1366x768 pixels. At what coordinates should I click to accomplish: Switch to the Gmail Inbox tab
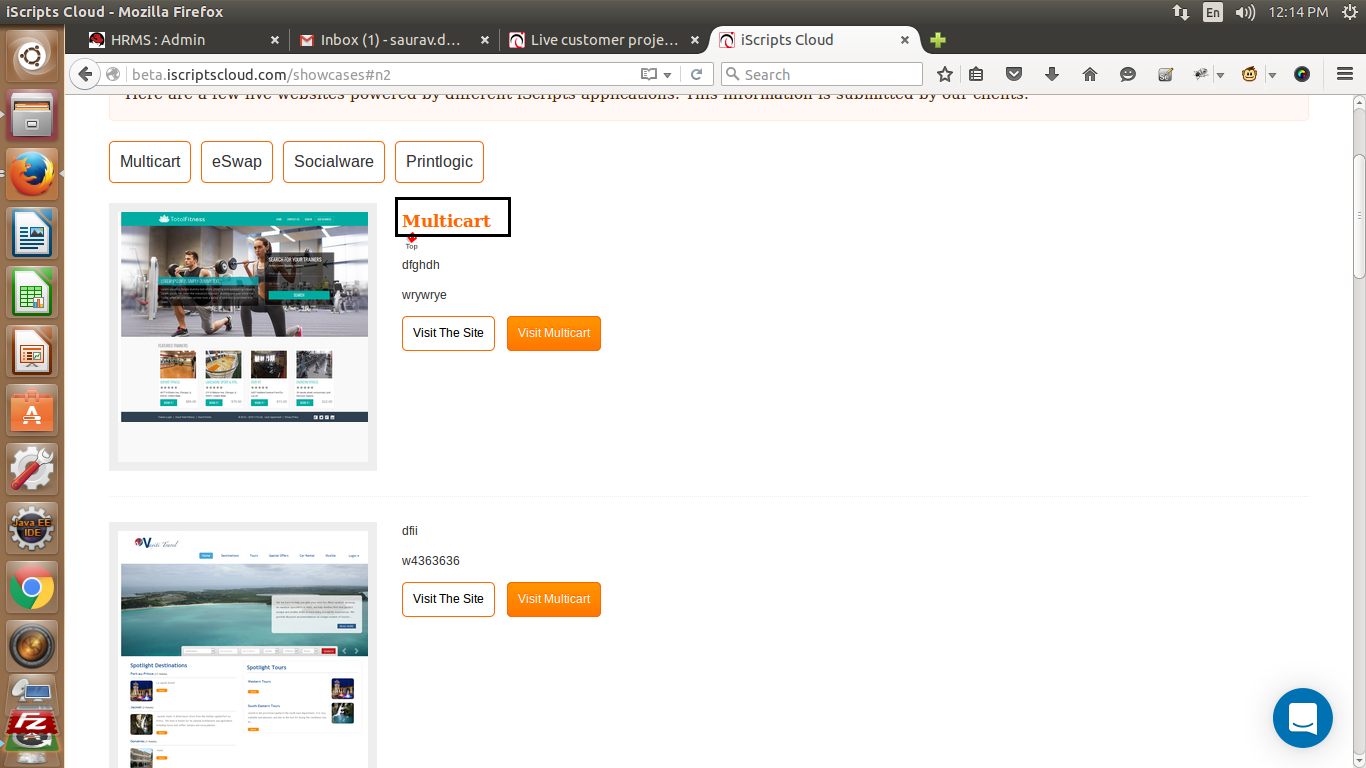coord(390,40)
